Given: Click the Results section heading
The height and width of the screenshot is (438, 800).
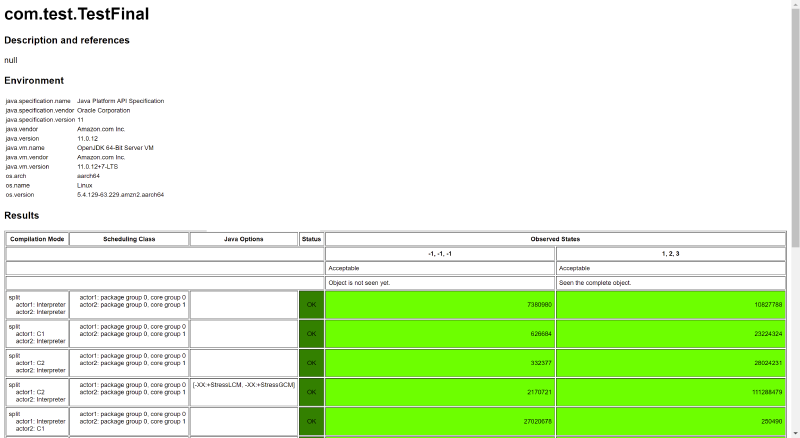Looking at the screenshot, I should (22, 215).
